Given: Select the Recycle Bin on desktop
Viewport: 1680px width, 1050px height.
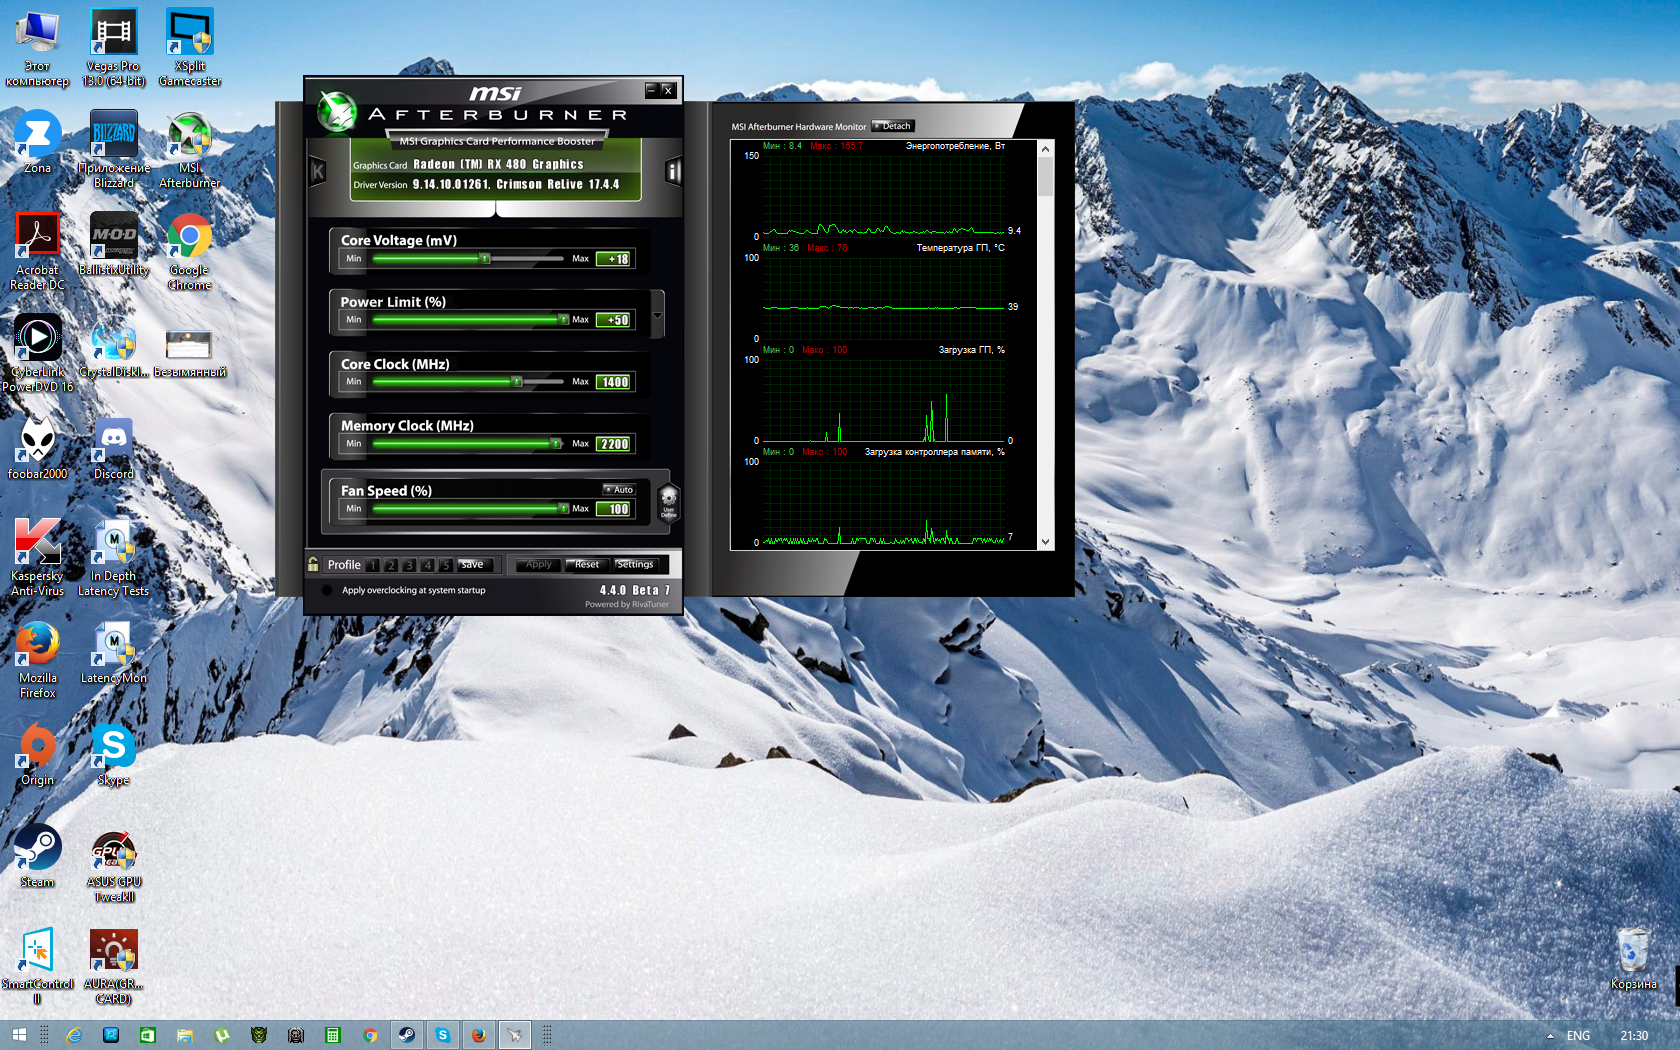Looking at the screenshot, I should click(x=1633, y=958).
